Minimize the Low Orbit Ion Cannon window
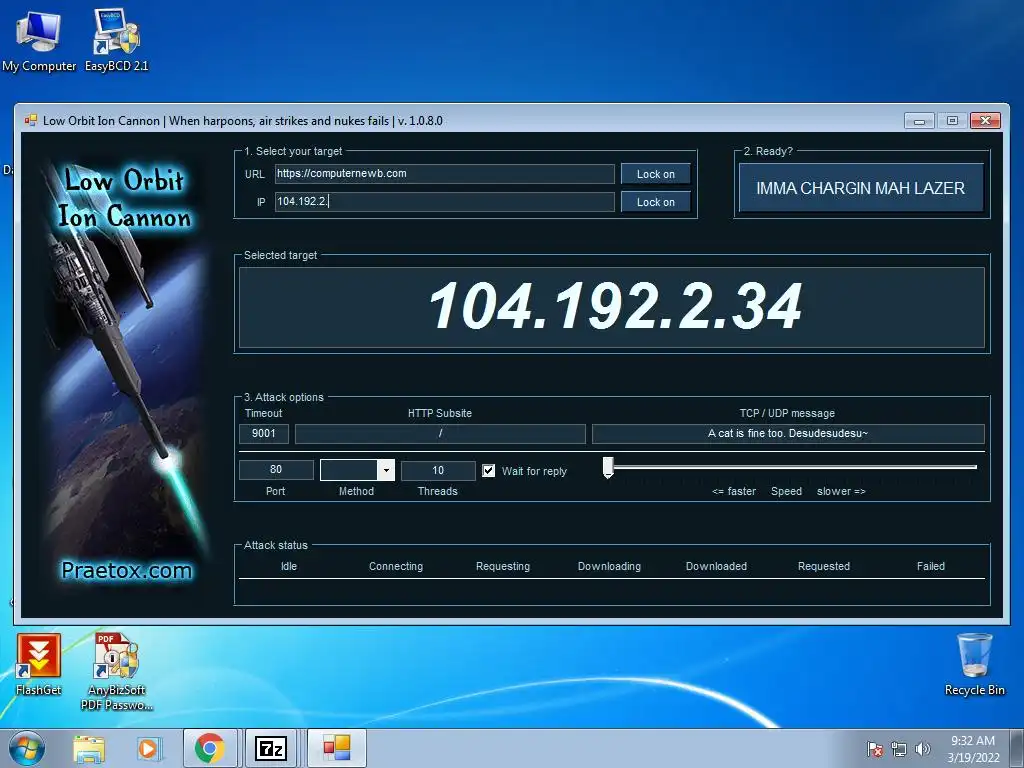Image resolution: width=1024 pixels, height=768 pixels. (919, 121)
